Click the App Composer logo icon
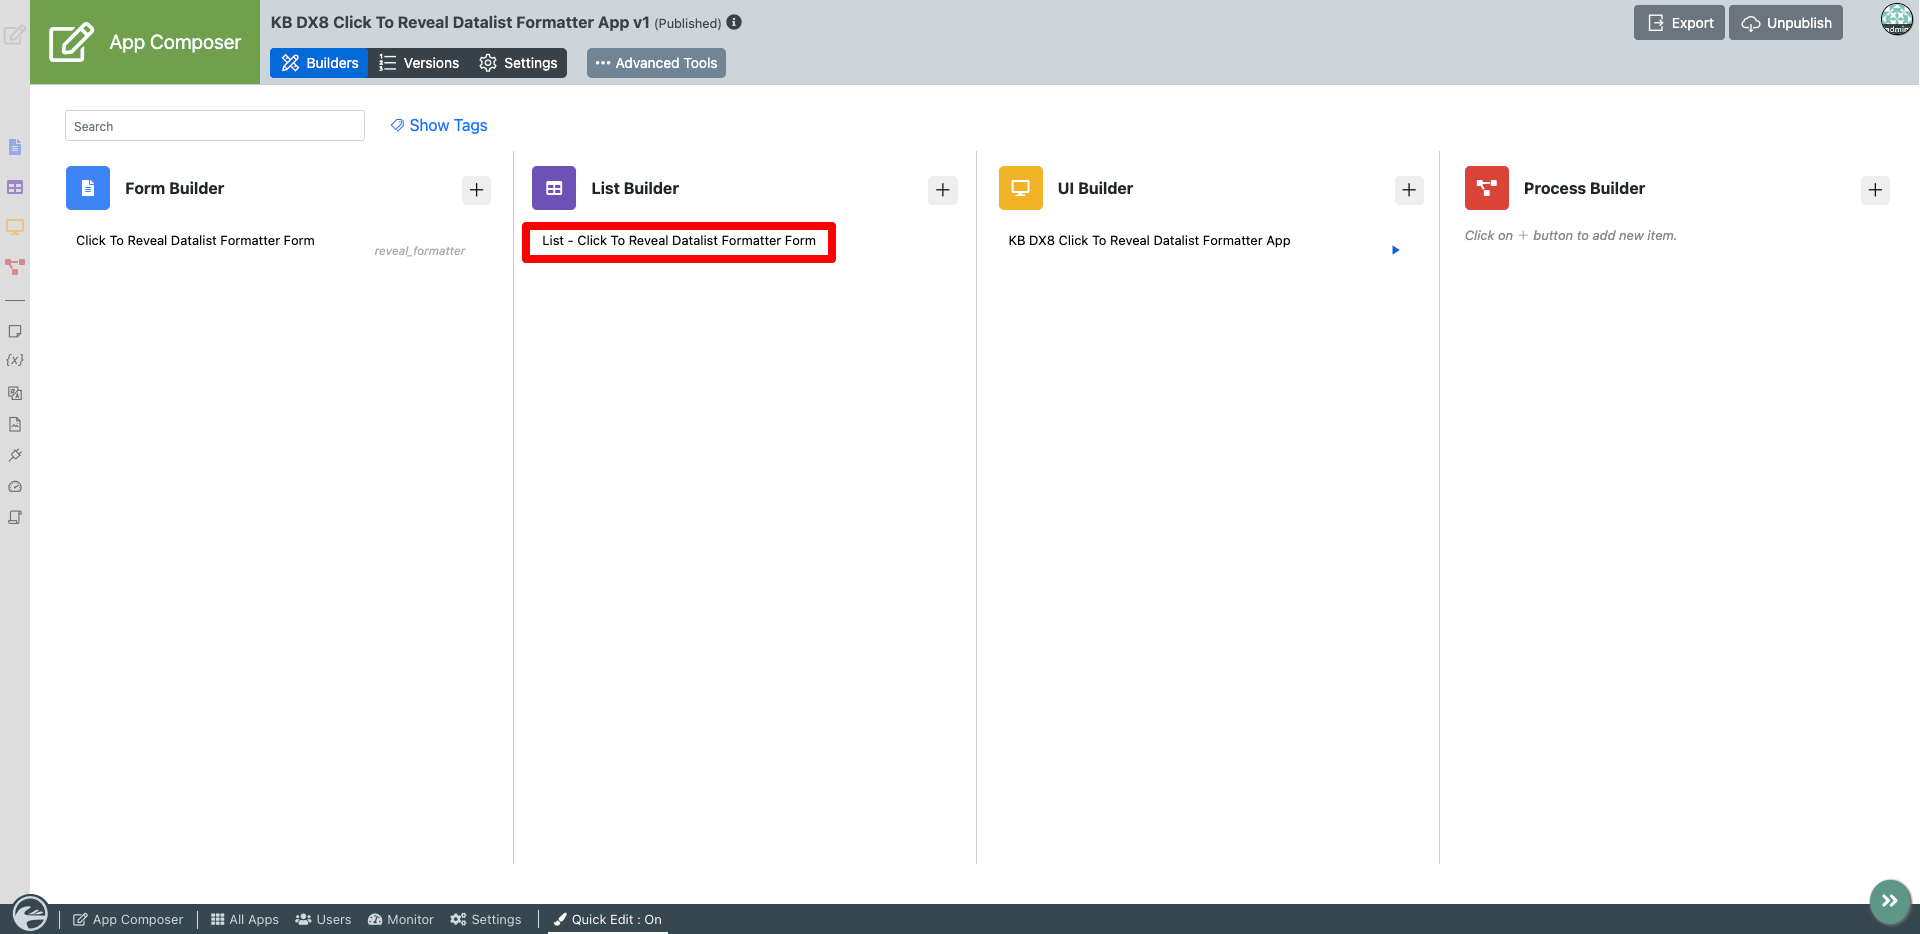This screenshot has width=1920, height=934. click(71, 42)
